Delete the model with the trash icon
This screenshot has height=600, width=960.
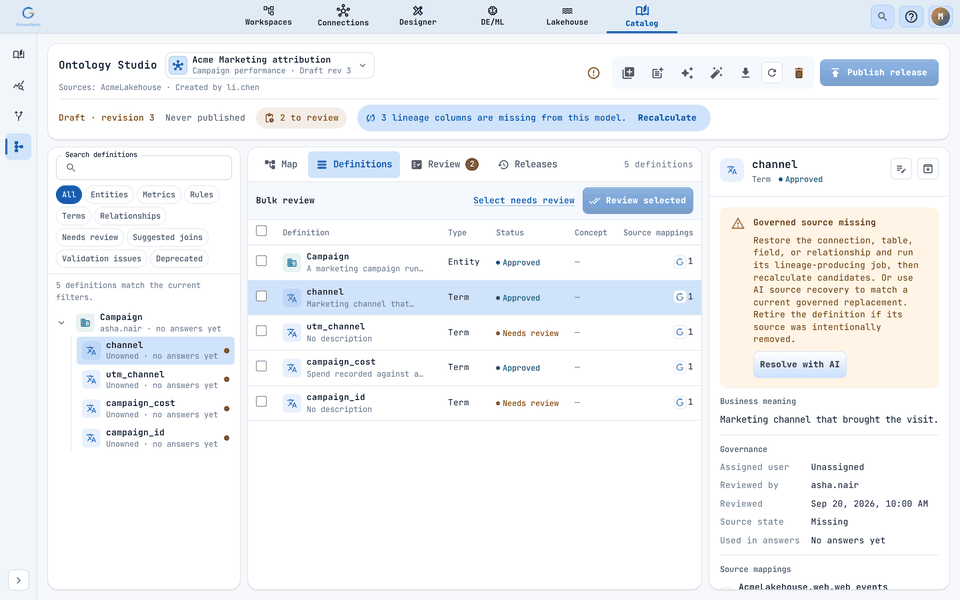799,73
